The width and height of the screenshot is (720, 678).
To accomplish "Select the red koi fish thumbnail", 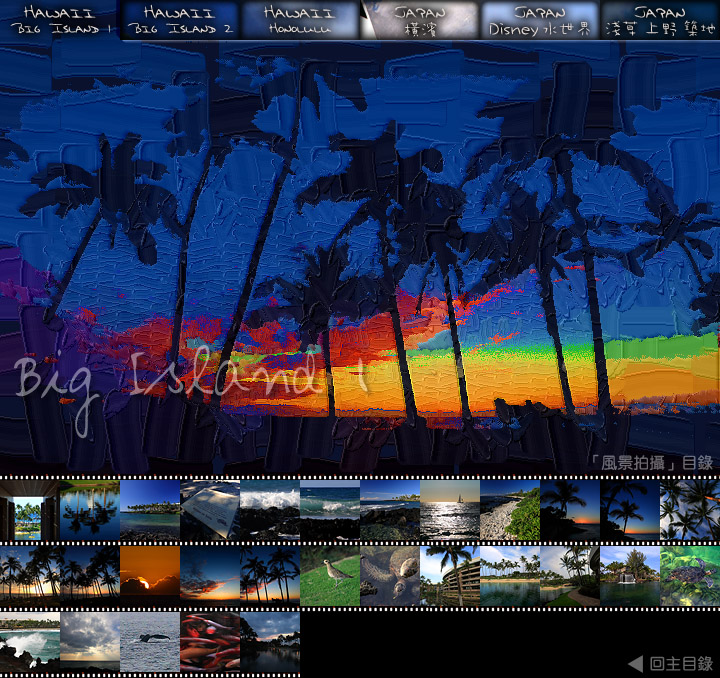I will coord(210,642).
